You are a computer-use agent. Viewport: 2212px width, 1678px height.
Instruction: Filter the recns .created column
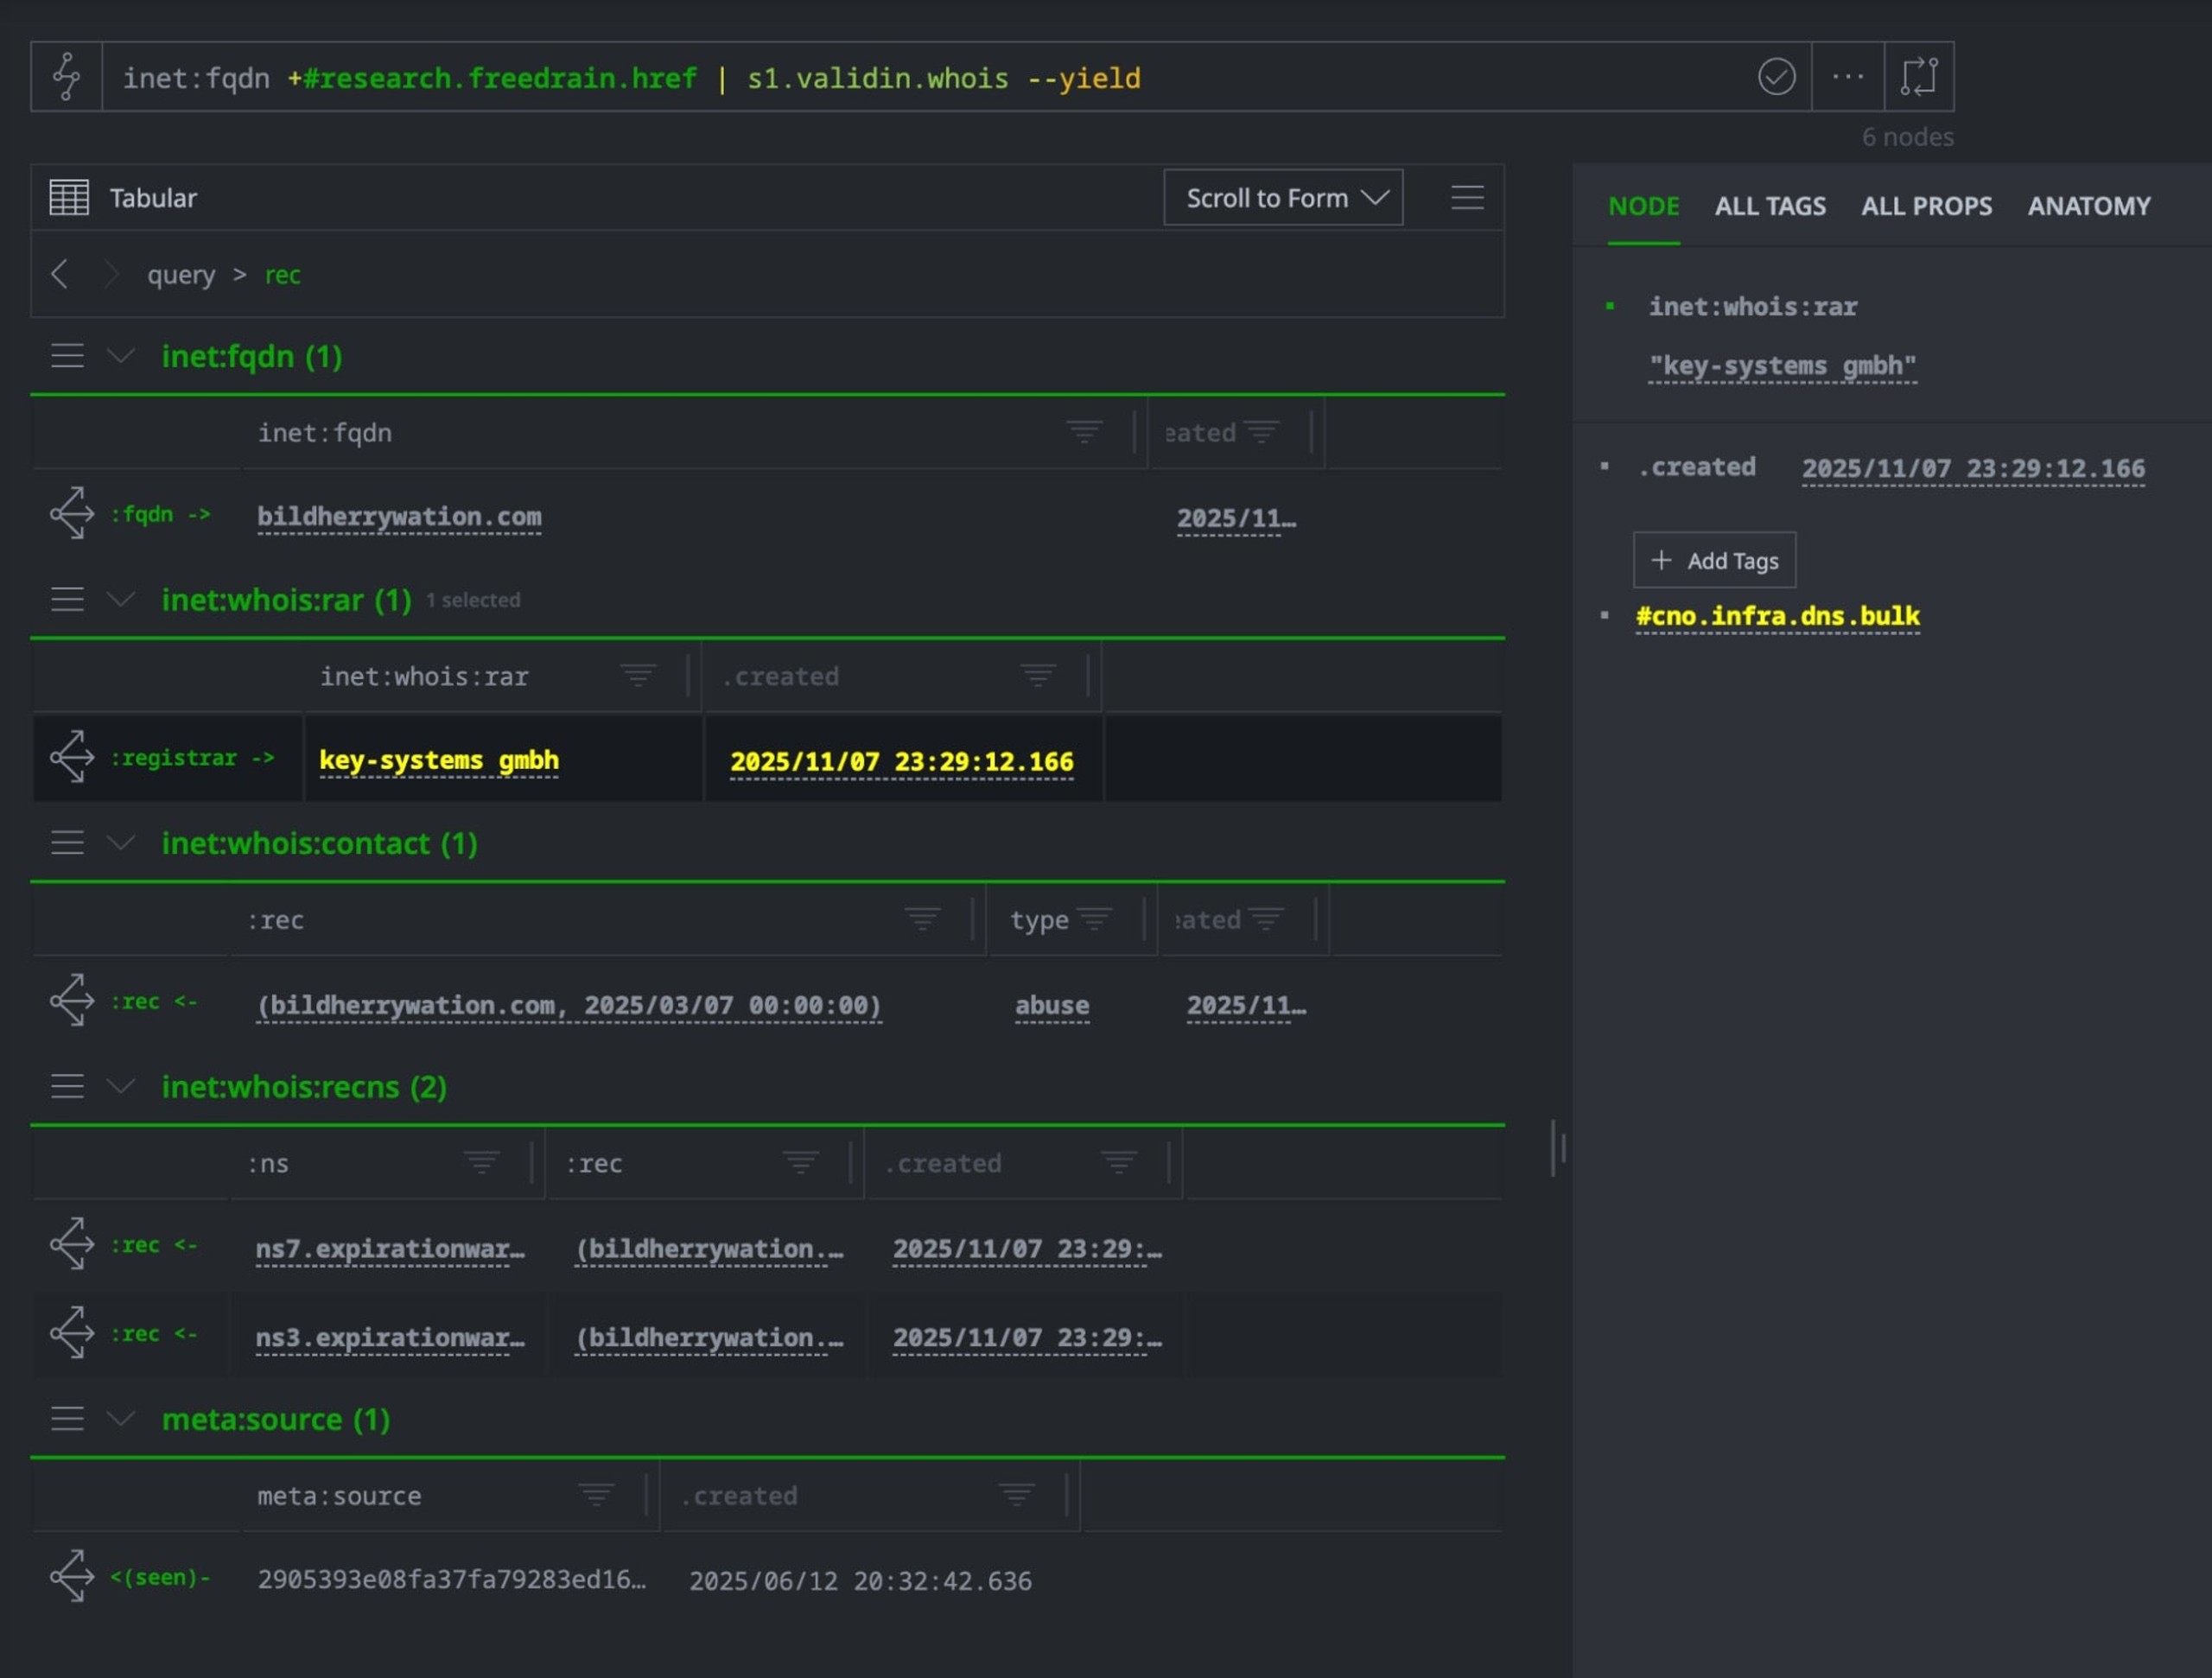point(1119,1163)
